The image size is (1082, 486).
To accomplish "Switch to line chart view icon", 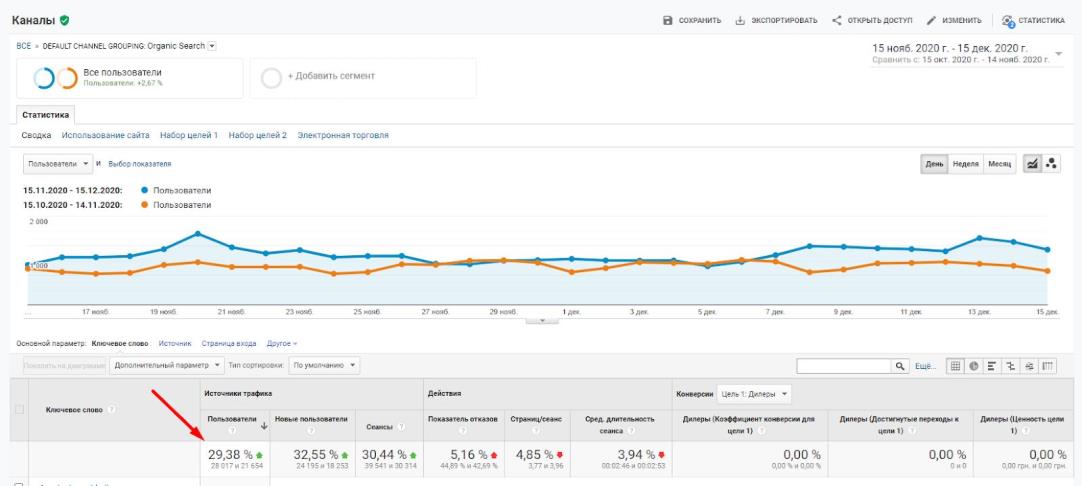I will 1032,164.
